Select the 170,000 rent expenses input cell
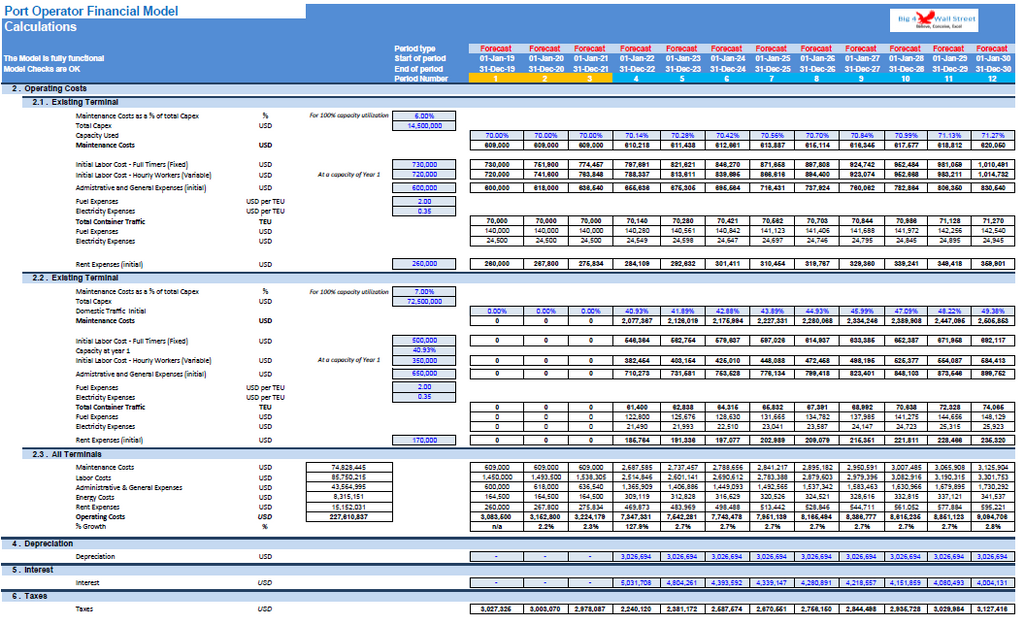This screenshot has width=1024, height=624. click(424, 440)
